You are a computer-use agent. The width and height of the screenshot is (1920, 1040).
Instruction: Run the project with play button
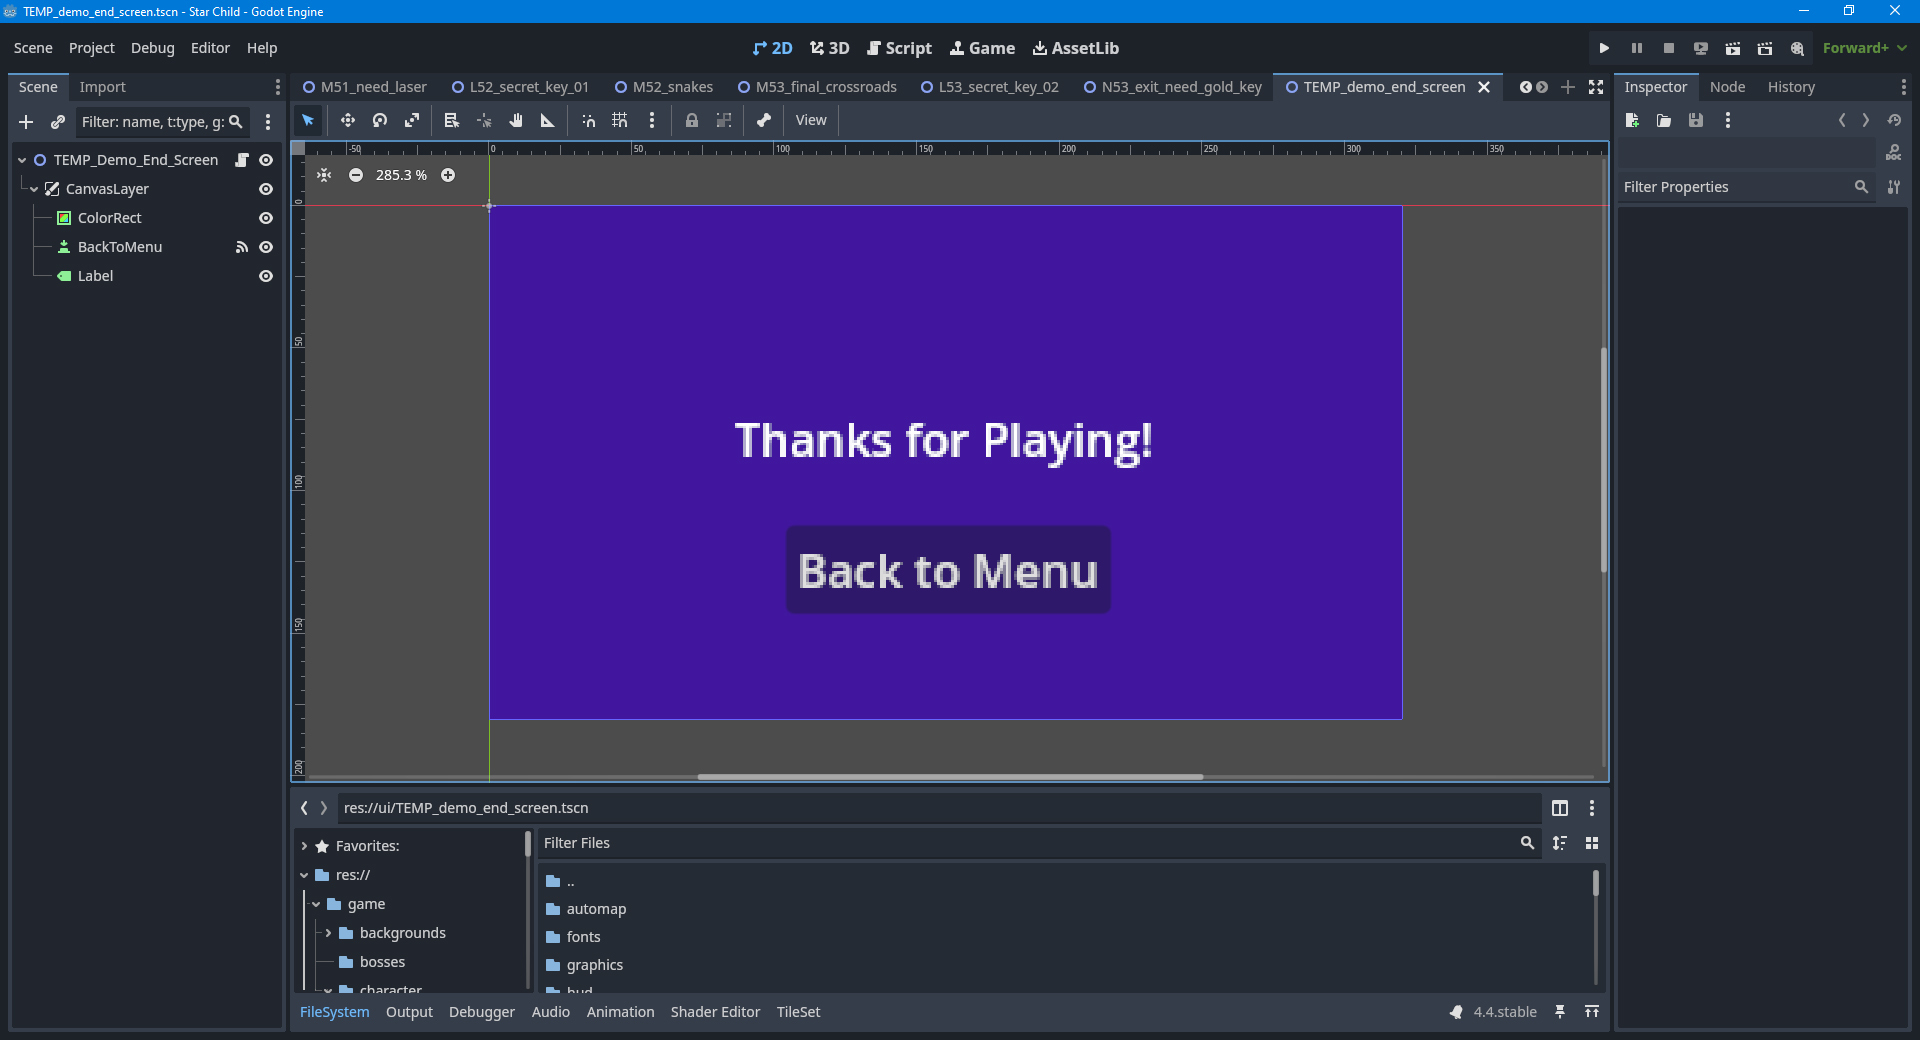click(1604, 48)
